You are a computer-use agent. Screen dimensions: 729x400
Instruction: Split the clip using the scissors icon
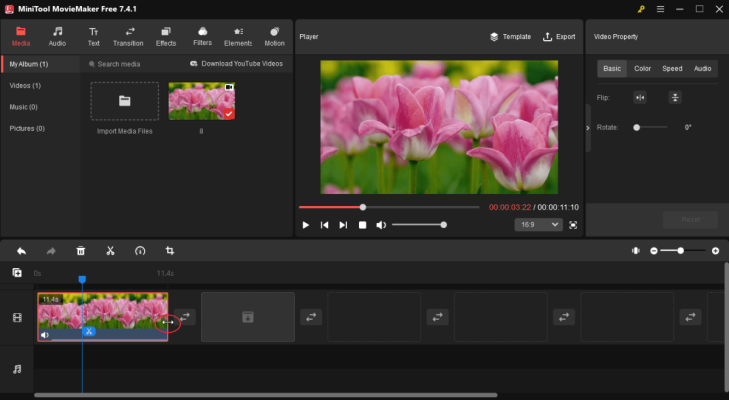click(111, 251)
